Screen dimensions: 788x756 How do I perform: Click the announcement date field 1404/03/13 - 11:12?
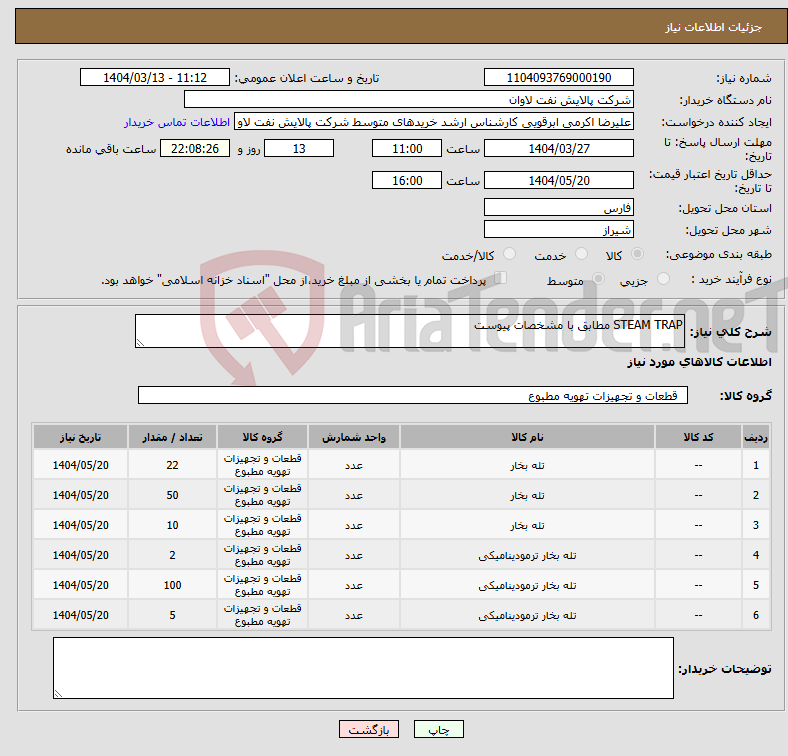coord(155,77)
